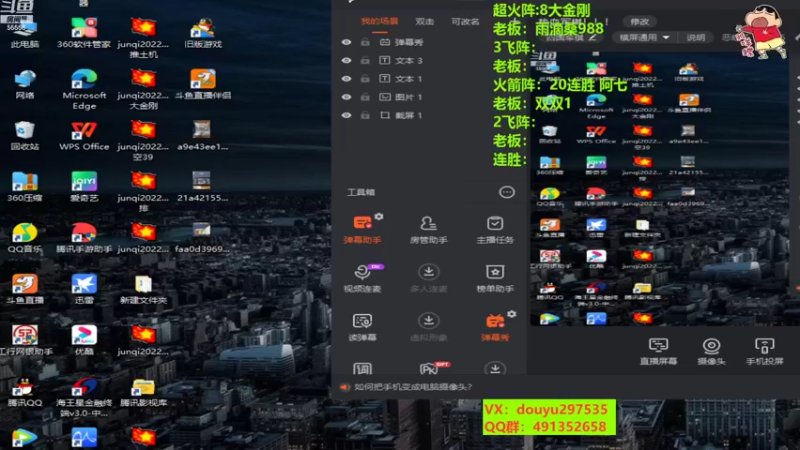Select 新建文件夹 desktop folder
Image resolution: width=800 pixels, height=450 pixels.
(x=143, y=289)
